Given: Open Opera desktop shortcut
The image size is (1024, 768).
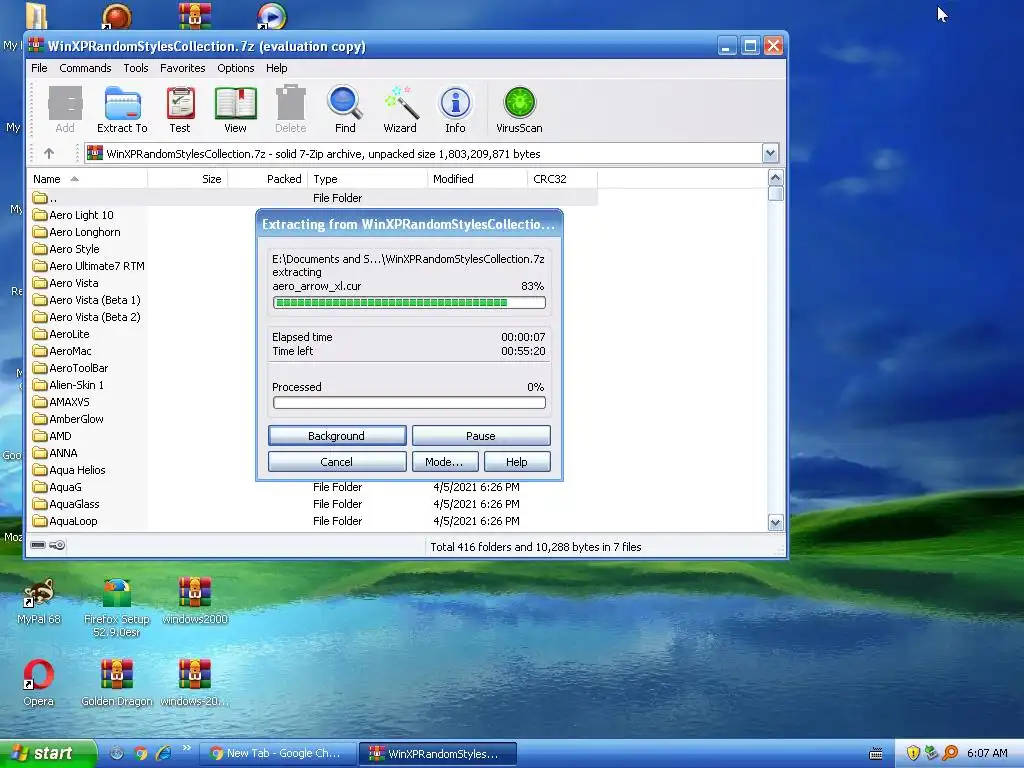Looking at the screenshot, I should (39, 682).
